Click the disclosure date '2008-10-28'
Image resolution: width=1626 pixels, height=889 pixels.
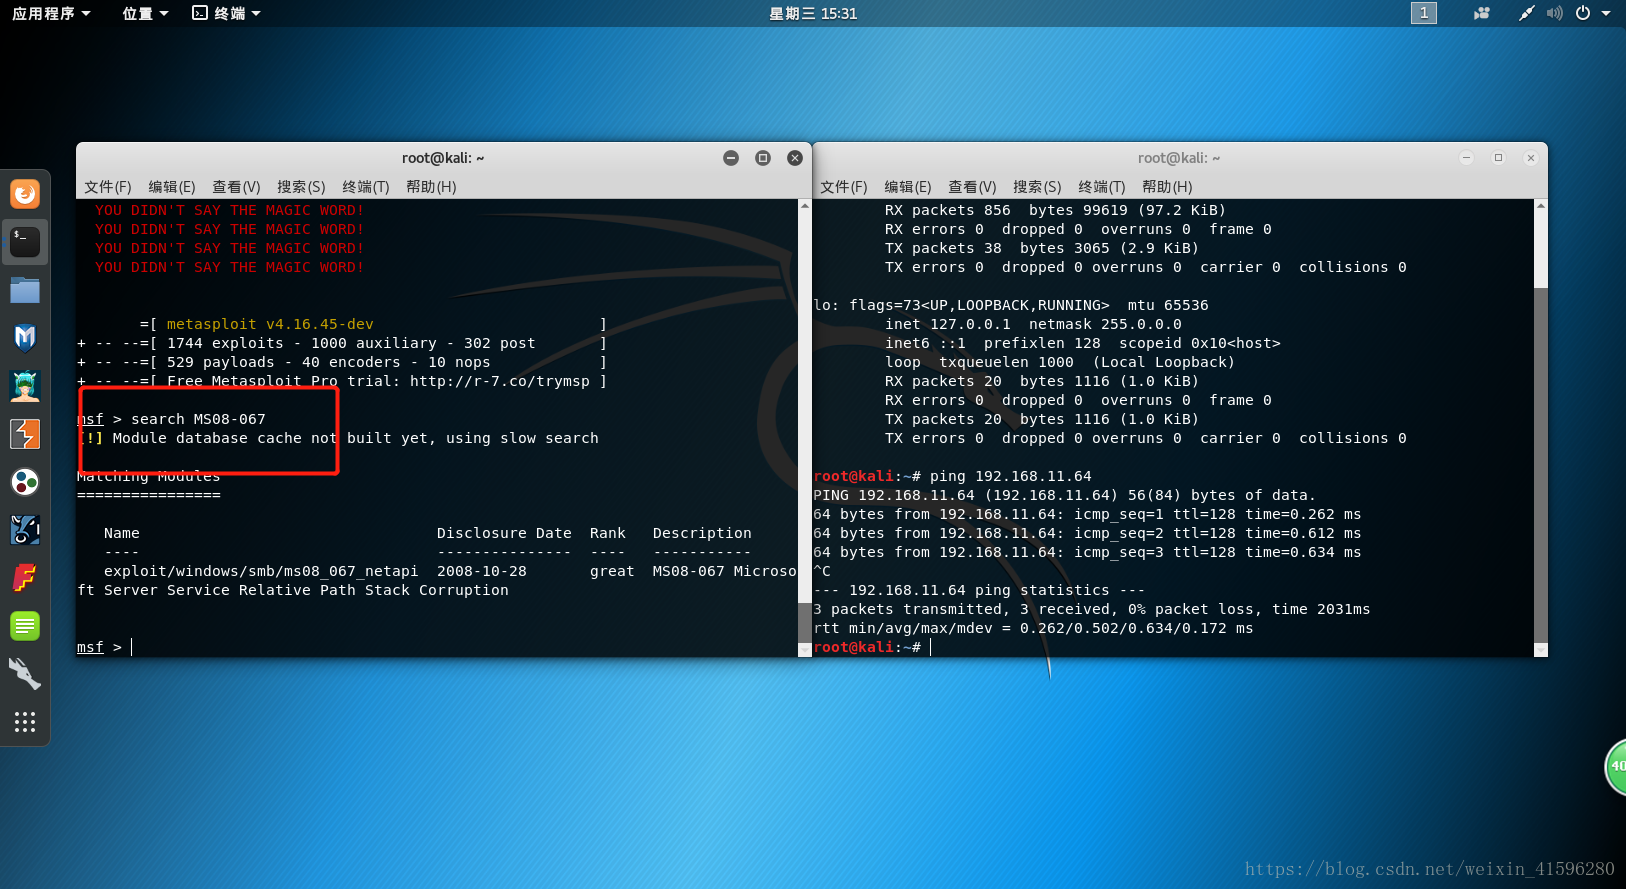click(x=482, y=571)
